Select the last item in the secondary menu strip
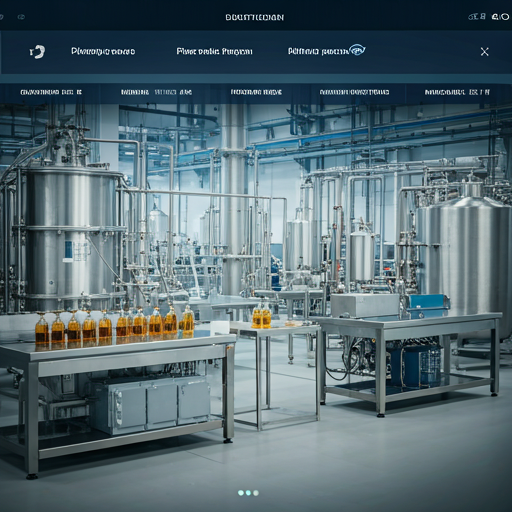 457,92
